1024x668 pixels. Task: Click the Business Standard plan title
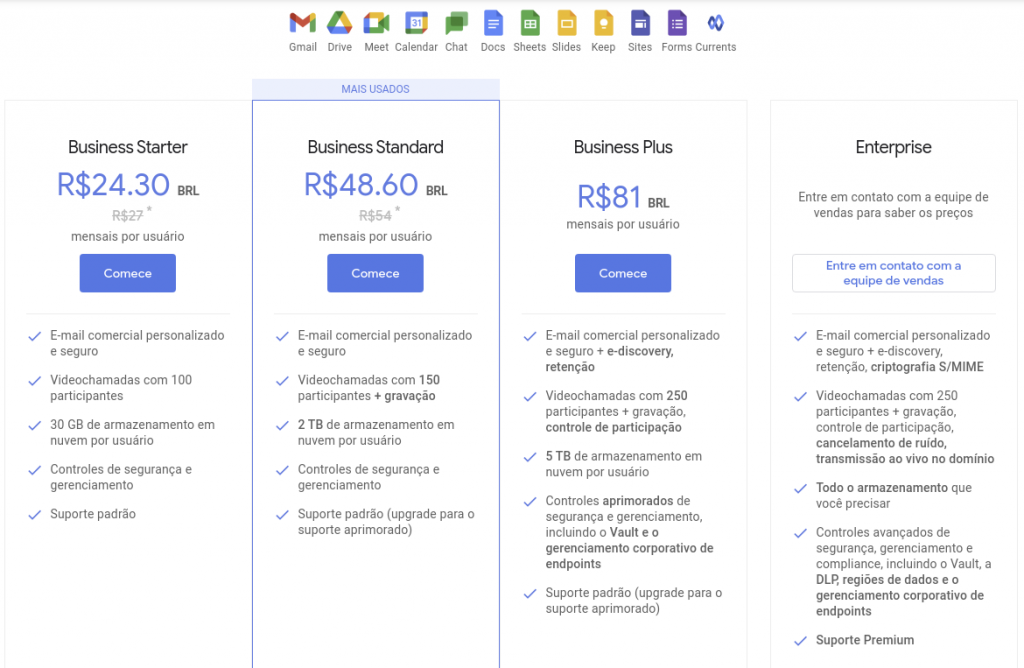375,147
